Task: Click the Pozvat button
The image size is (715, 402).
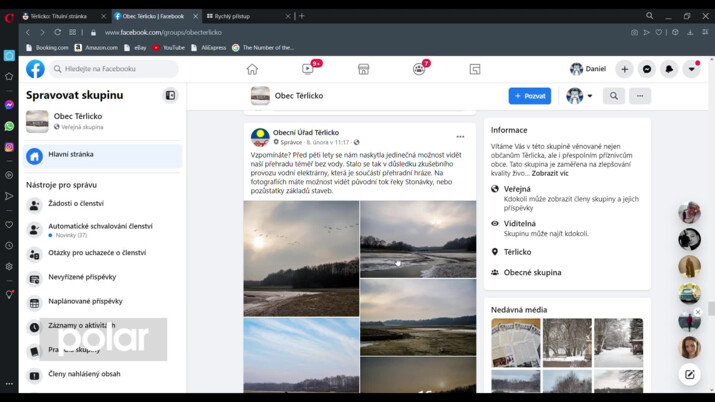Action: click(529, 96)
